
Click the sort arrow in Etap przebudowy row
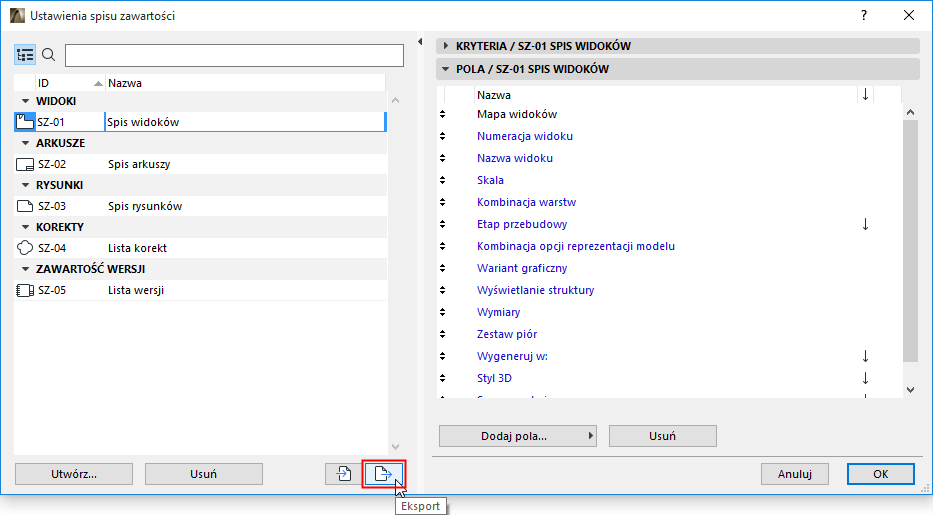(865, 224)
